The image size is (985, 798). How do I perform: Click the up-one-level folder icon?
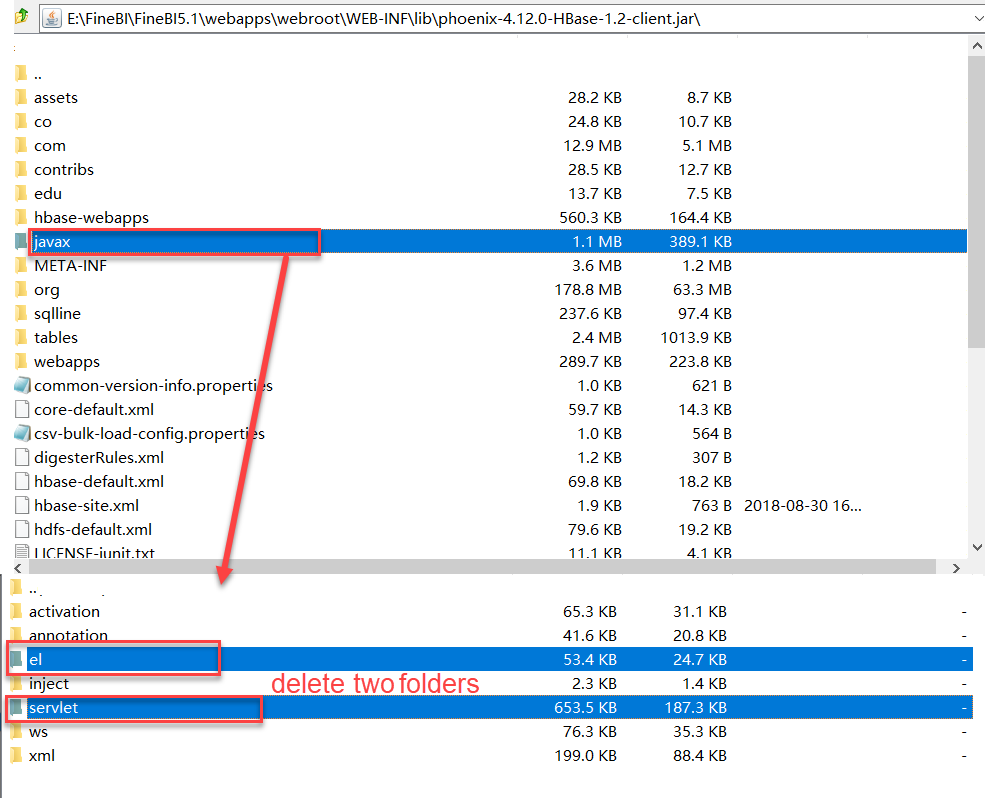pos(21,16)
